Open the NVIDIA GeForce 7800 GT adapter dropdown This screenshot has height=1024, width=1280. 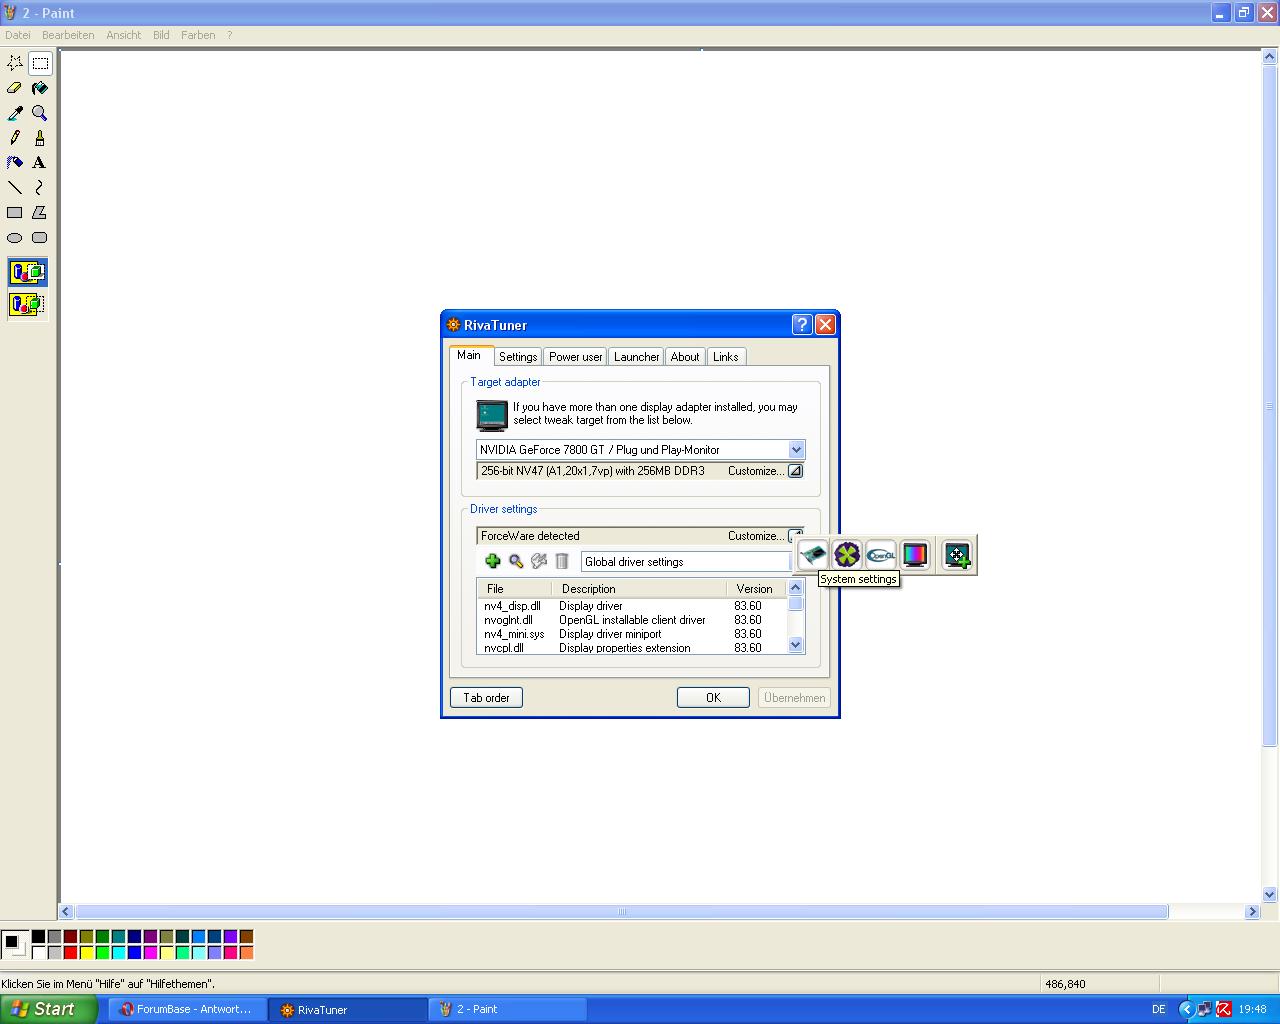pyautogui.click(x=796, y=450)
